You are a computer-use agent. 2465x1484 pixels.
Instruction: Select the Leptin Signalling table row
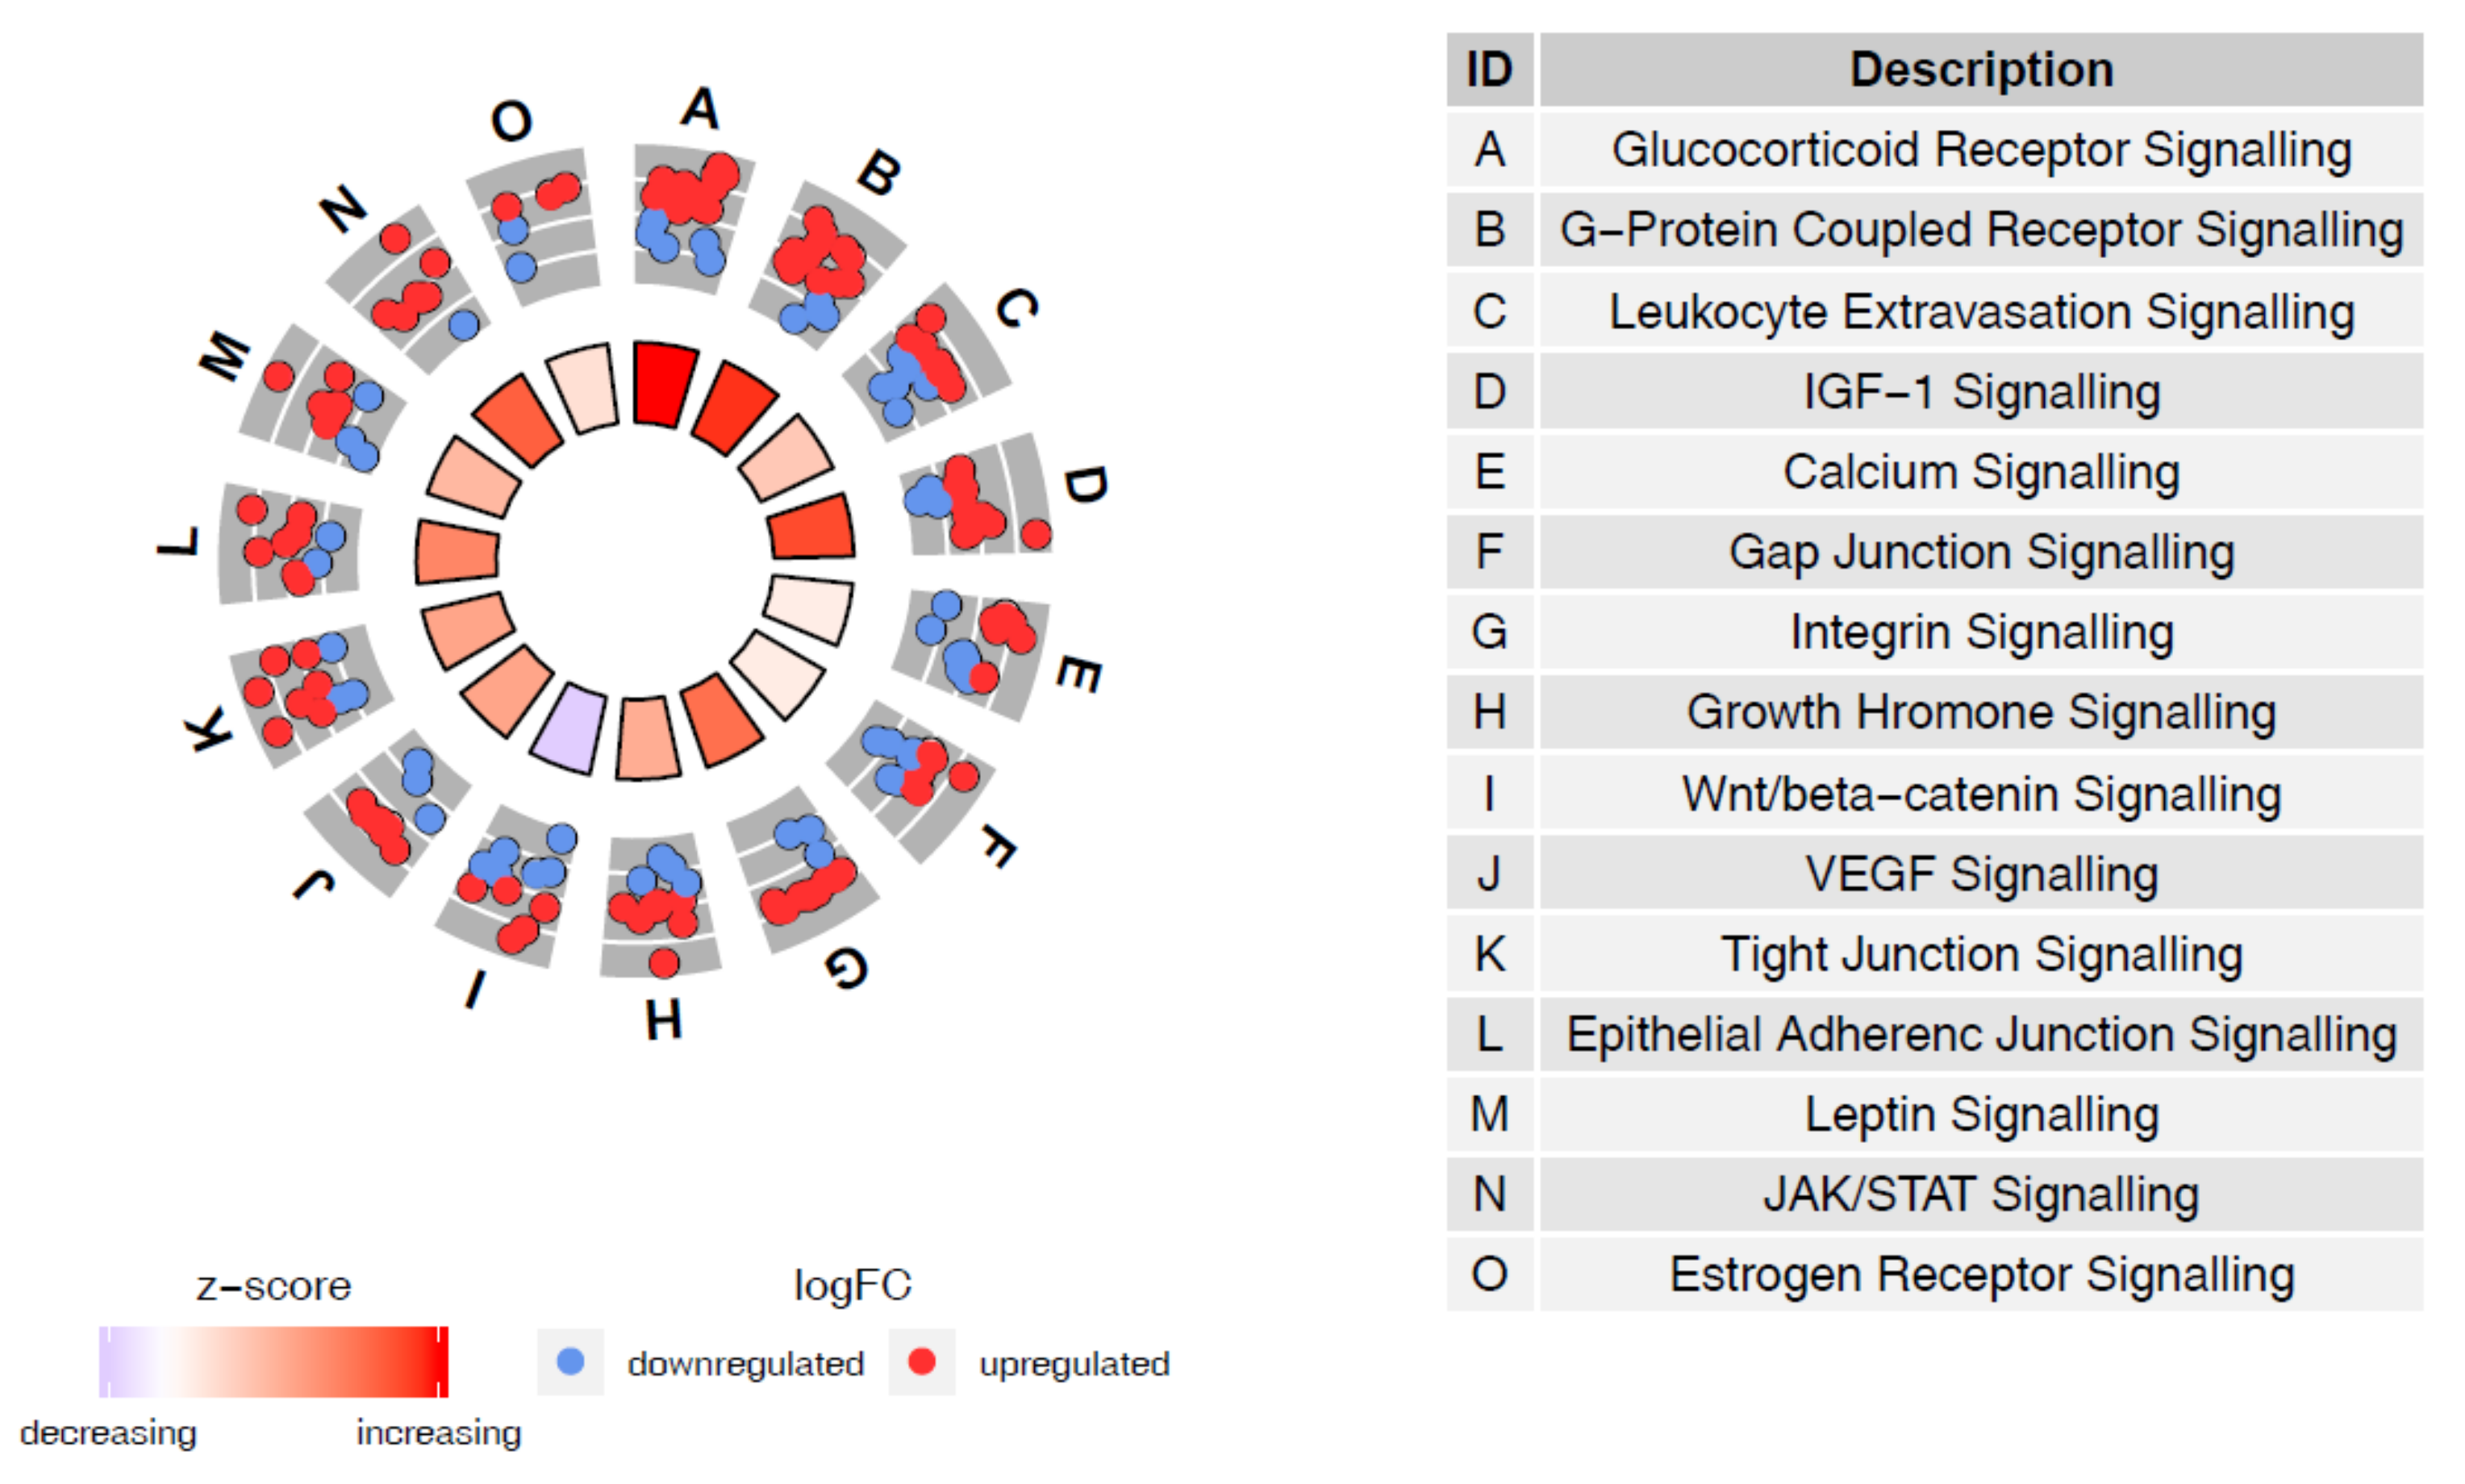coord(1980,1114)
